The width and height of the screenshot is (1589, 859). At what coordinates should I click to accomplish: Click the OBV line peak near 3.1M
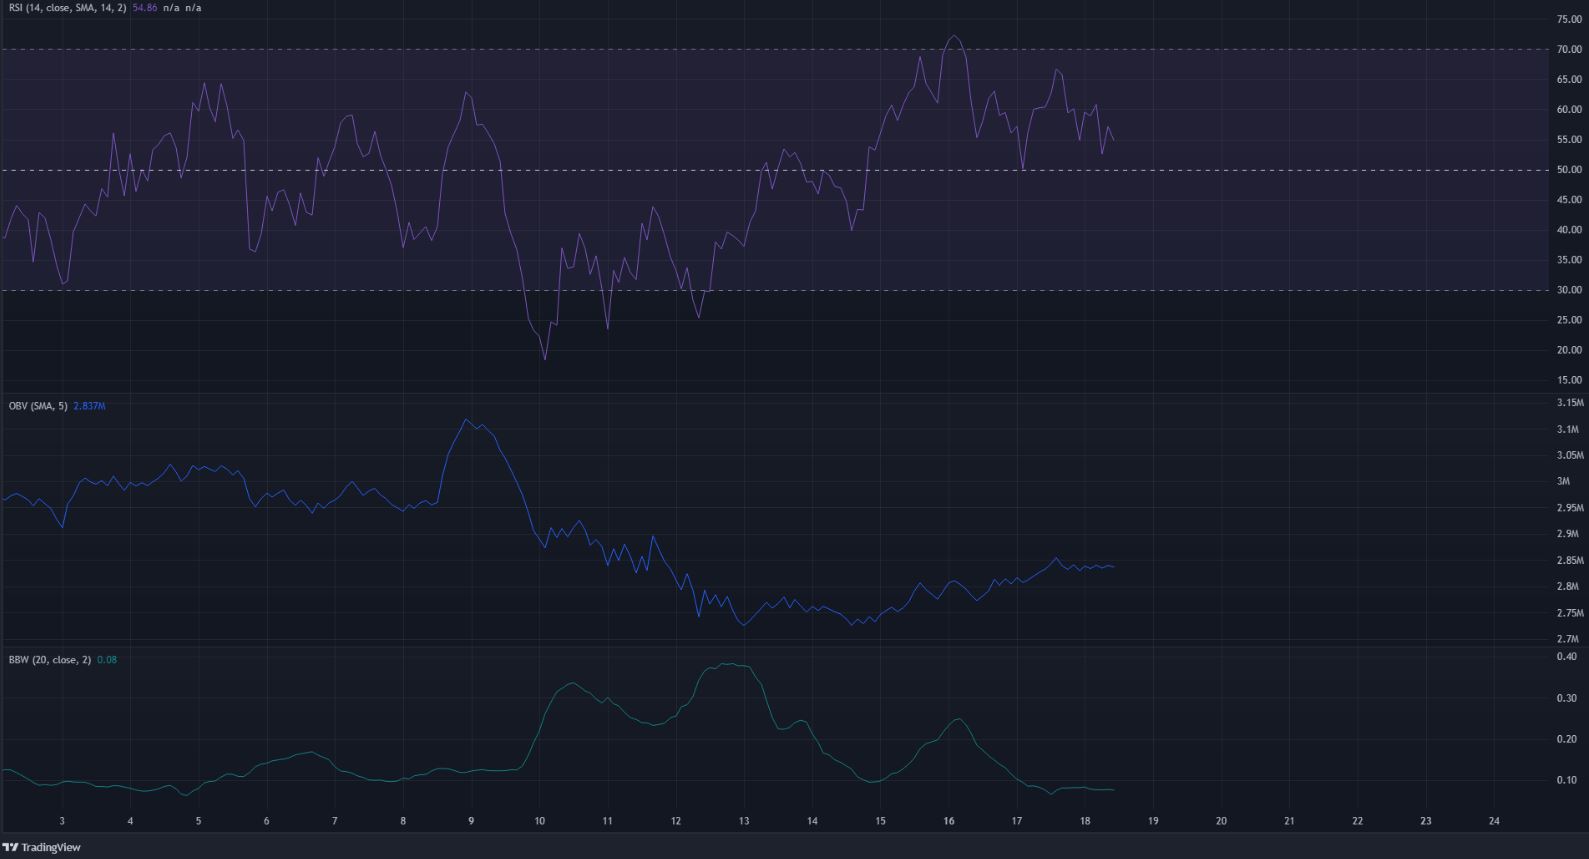coord(466,420)
